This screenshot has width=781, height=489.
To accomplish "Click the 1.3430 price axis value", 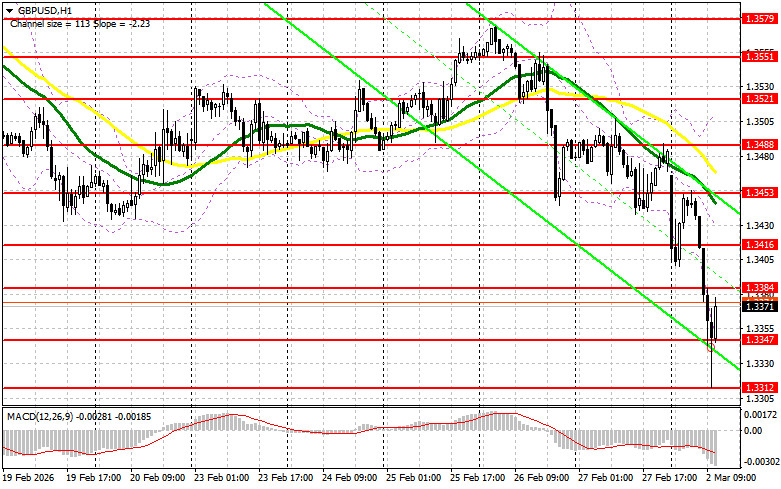I will pyautogui.click(x=761, y=226).
